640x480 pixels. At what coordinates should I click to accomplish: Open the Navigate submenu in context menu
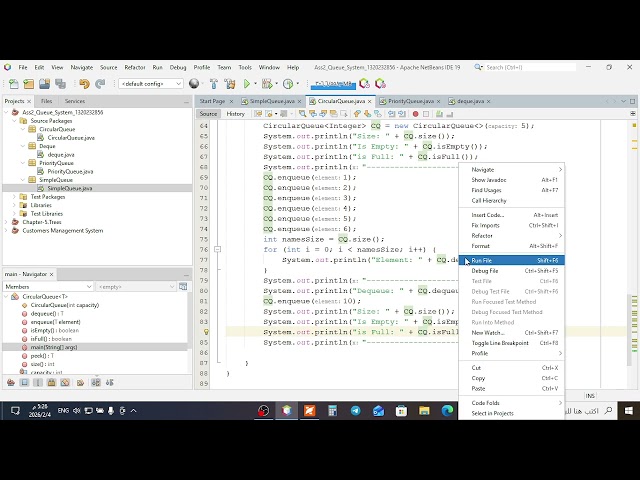point(512,169)
